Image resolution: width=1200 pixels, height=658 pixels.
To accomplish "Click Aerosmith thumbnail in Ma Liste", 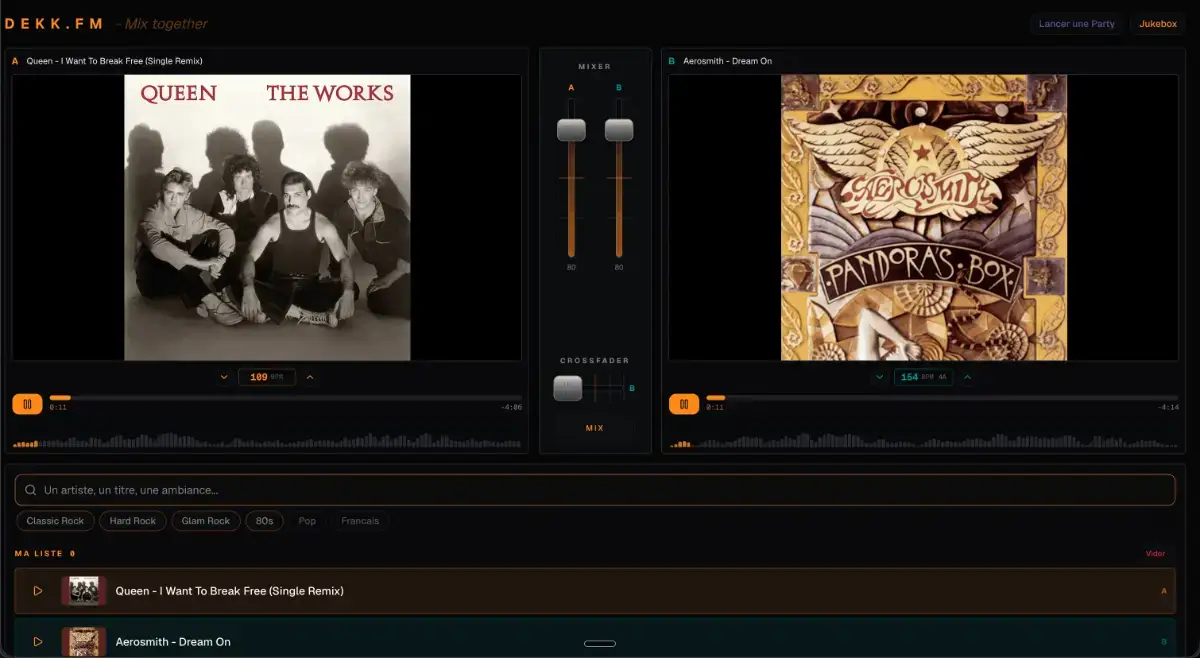I will pyautogui.click(x=84, y=642).
